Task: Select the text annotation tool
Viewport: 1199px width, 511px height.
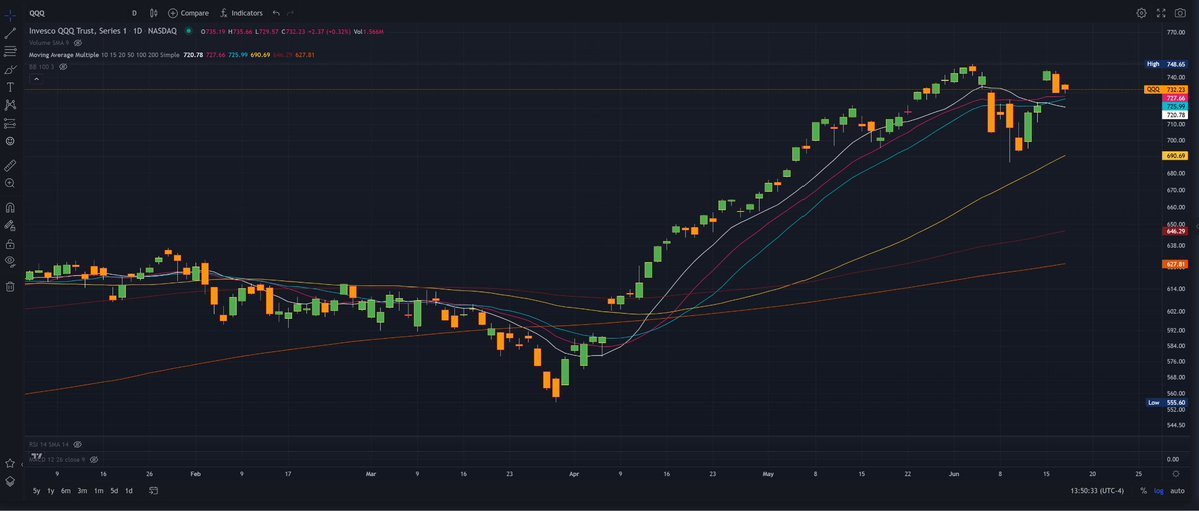Action: [x=10, y=87]
